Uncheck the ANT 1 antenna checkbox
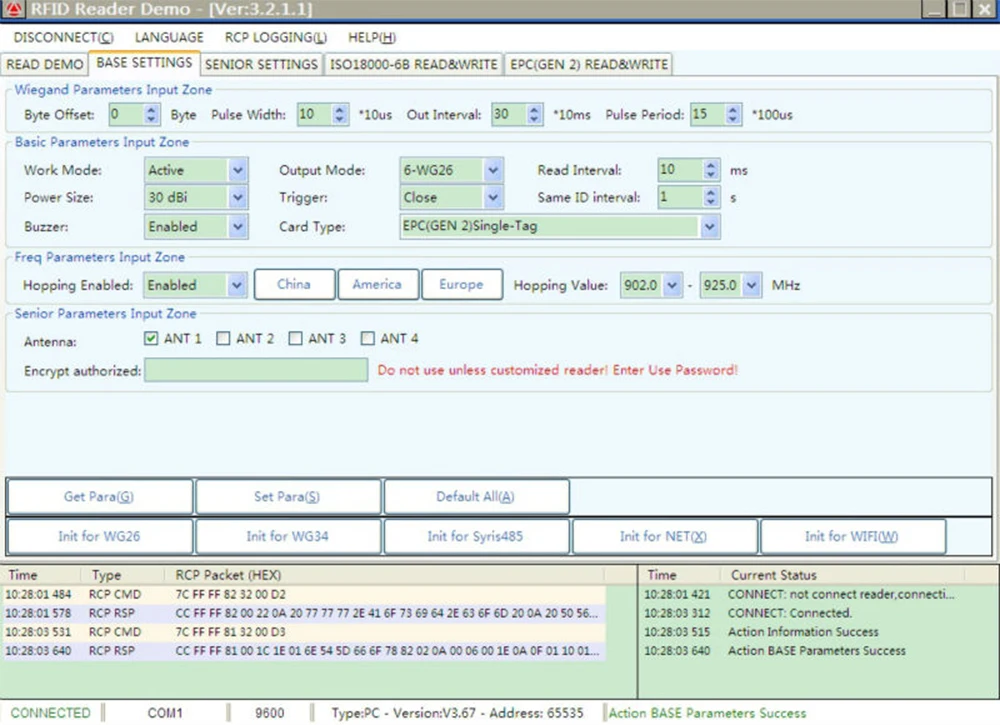1000x725 pixels. tap(151, 339)
